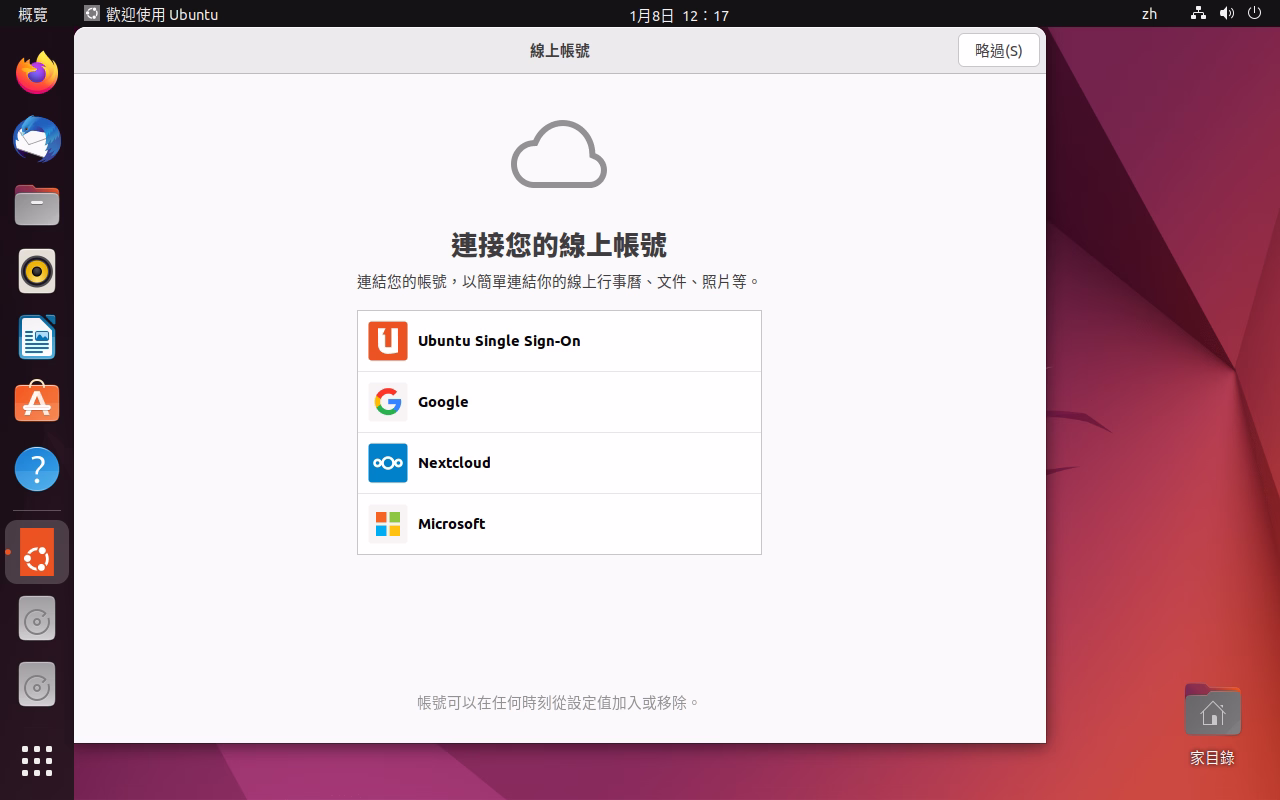The width and height of the screenshot is (1280, 800).
Task: Open Rhythmbox music player in the dock
Action: pos(37,271)
